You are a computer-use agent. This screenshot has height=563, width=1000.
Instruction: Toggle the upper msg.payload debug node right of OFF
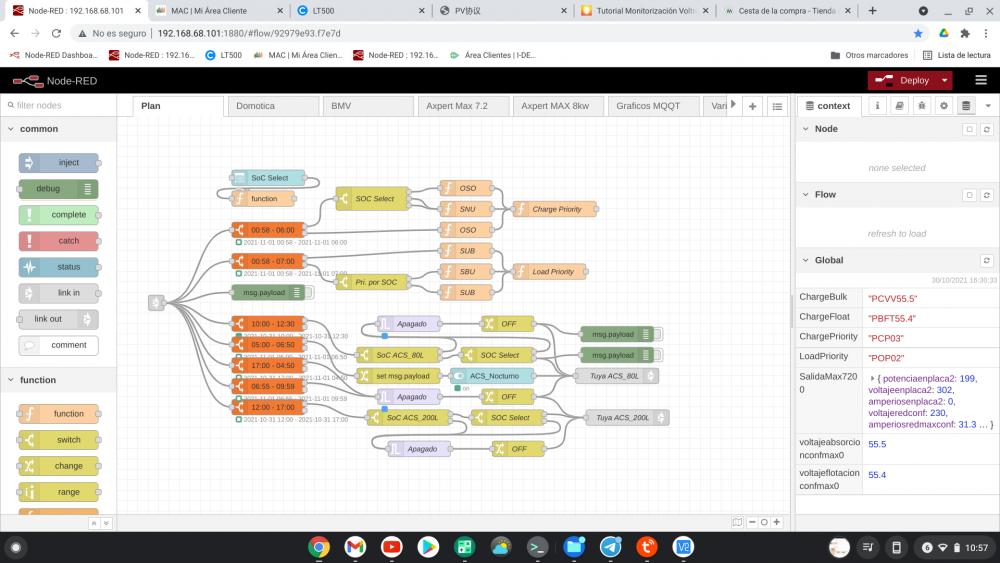[658, 334]
